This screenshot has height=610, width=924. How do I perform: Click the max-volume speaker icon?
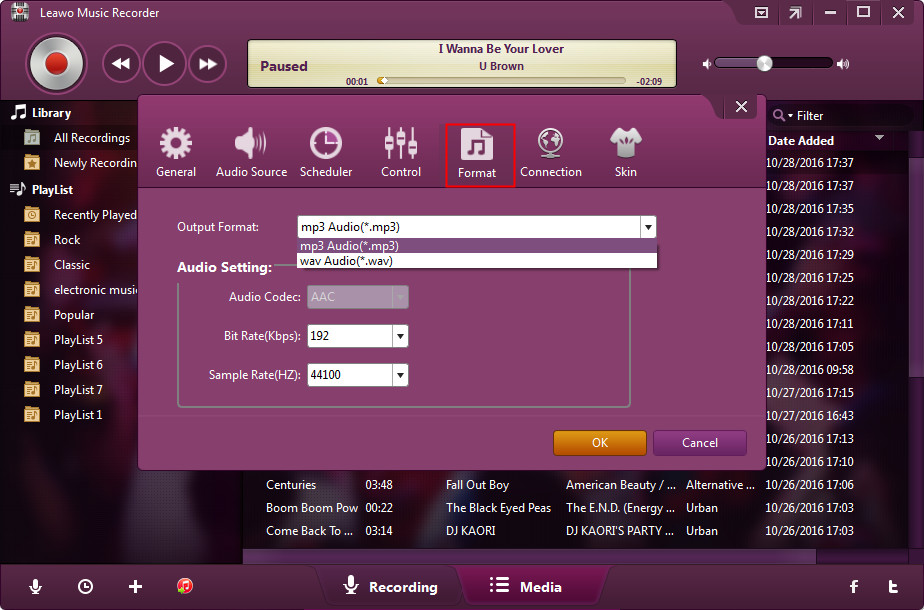pos(843,64)
